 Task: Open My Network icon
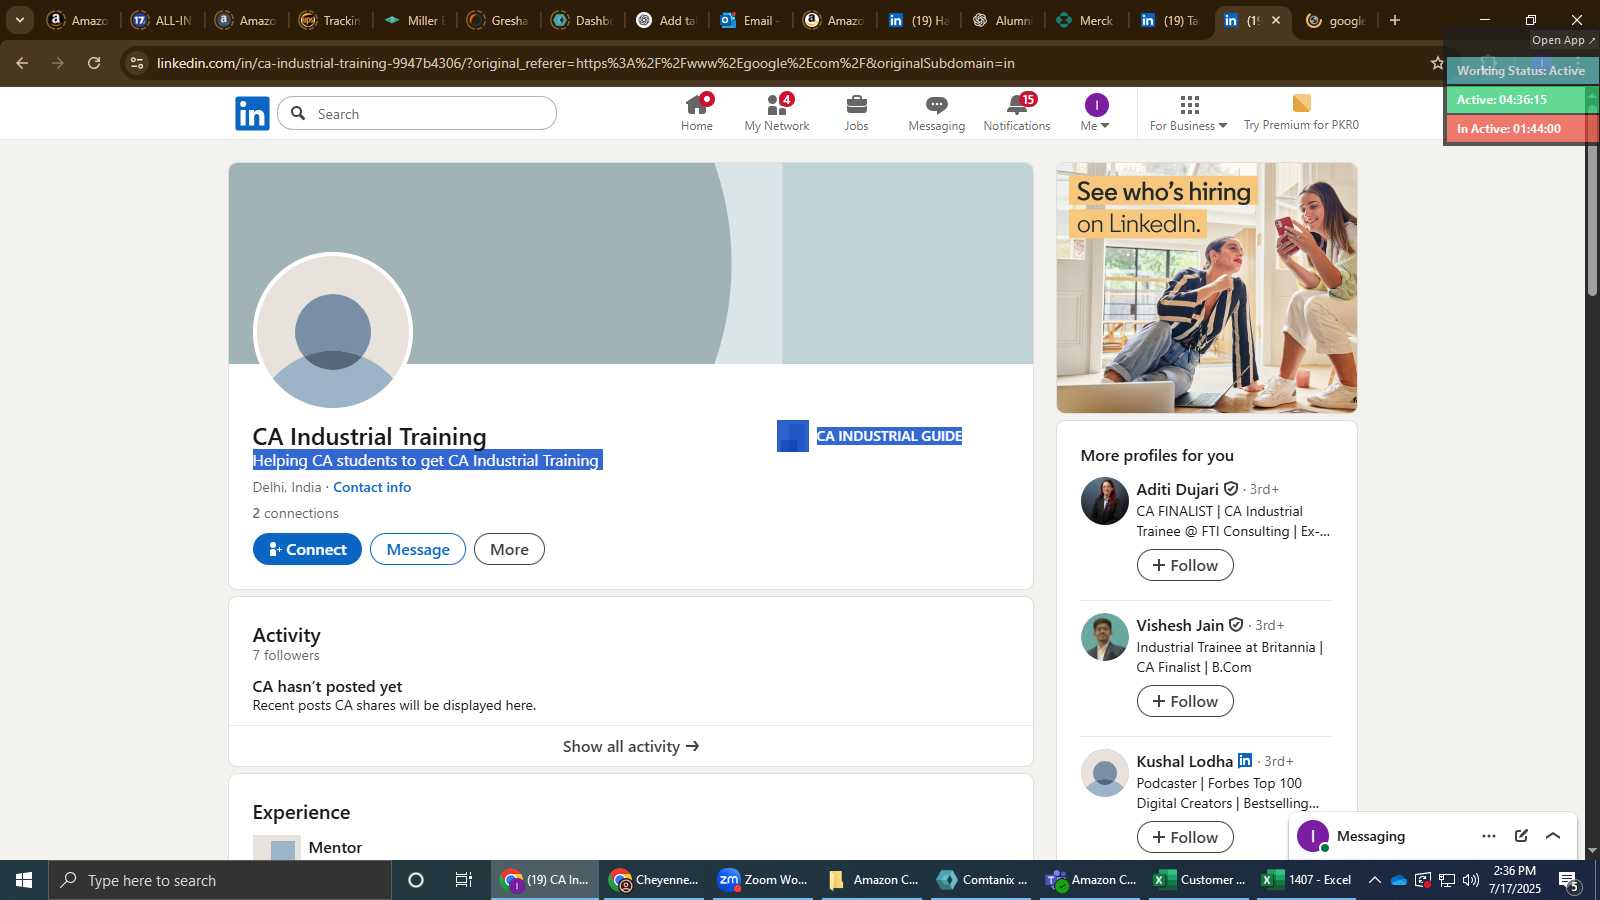pyautogui.click(x=777, y=113)
